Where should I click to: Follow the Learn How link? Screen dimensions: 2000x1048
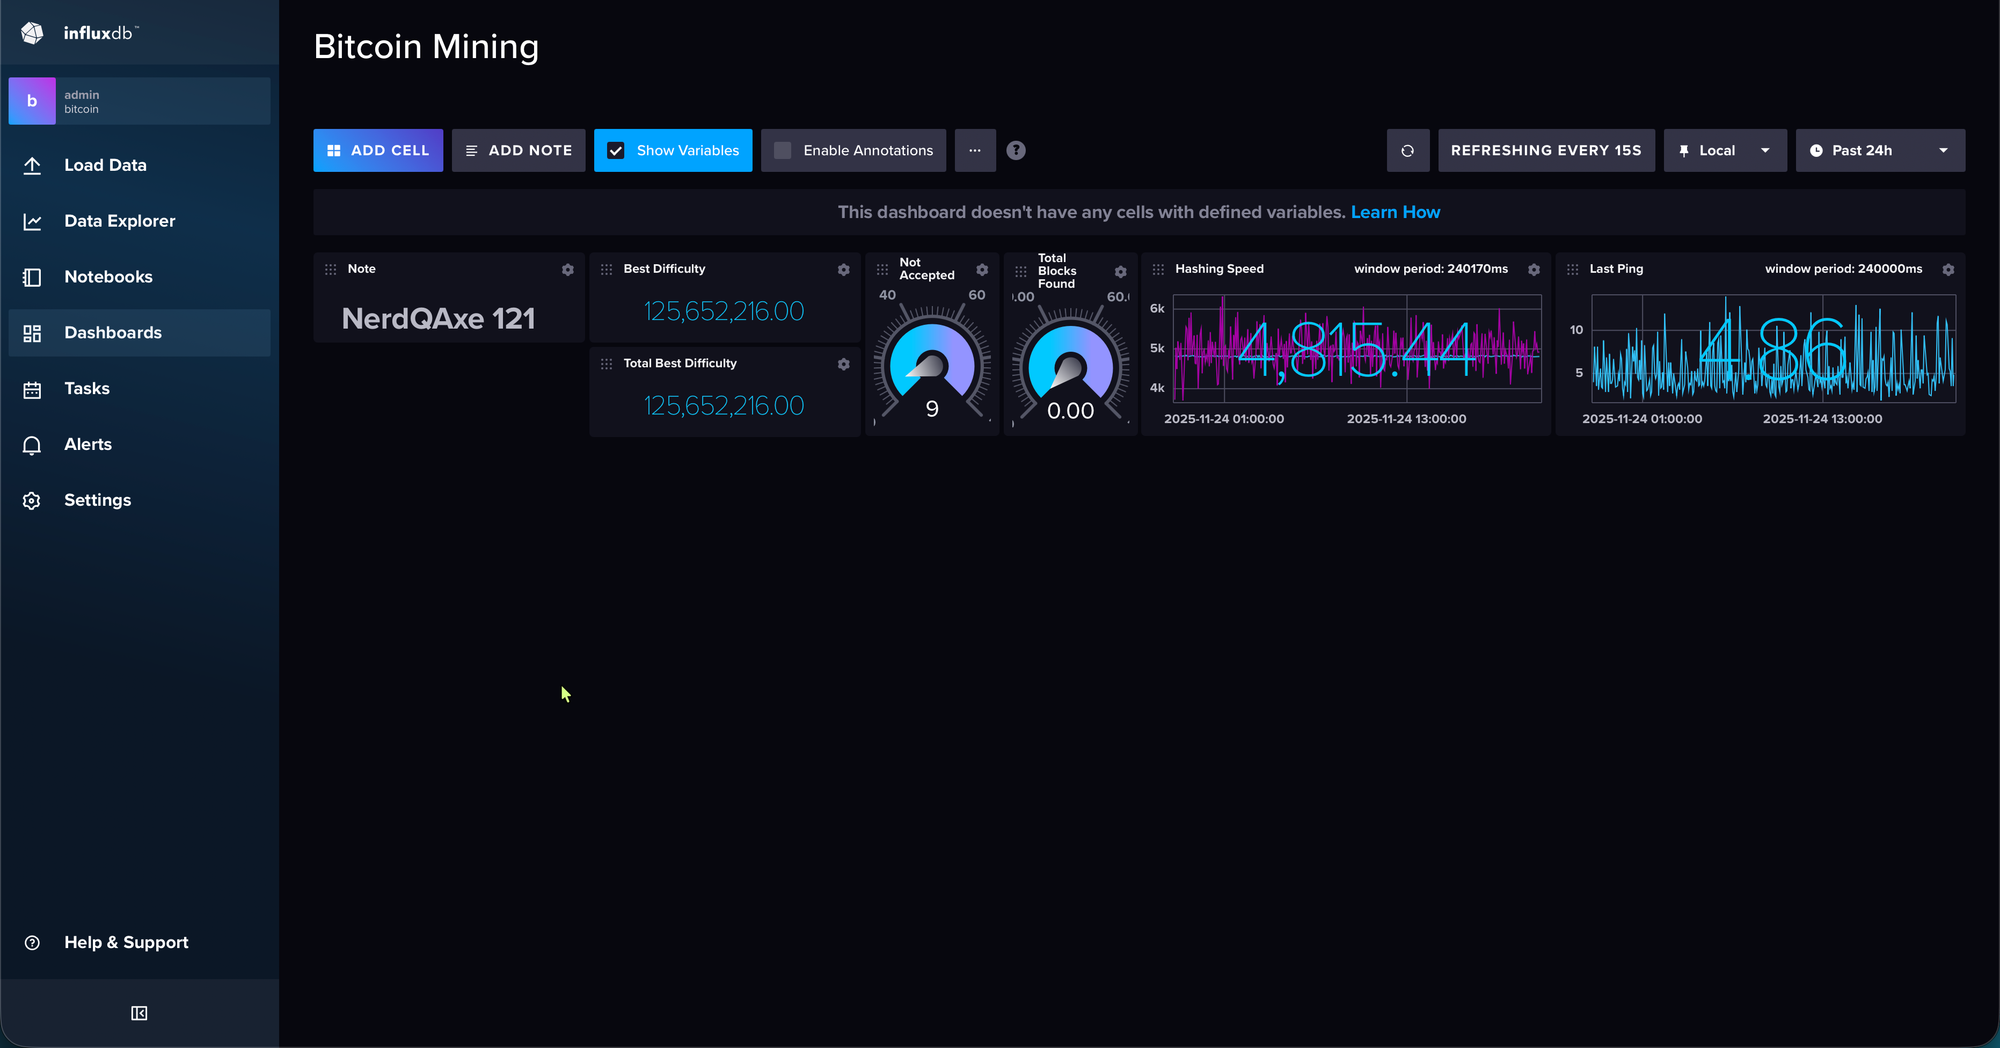click(x=1395, y=212)
